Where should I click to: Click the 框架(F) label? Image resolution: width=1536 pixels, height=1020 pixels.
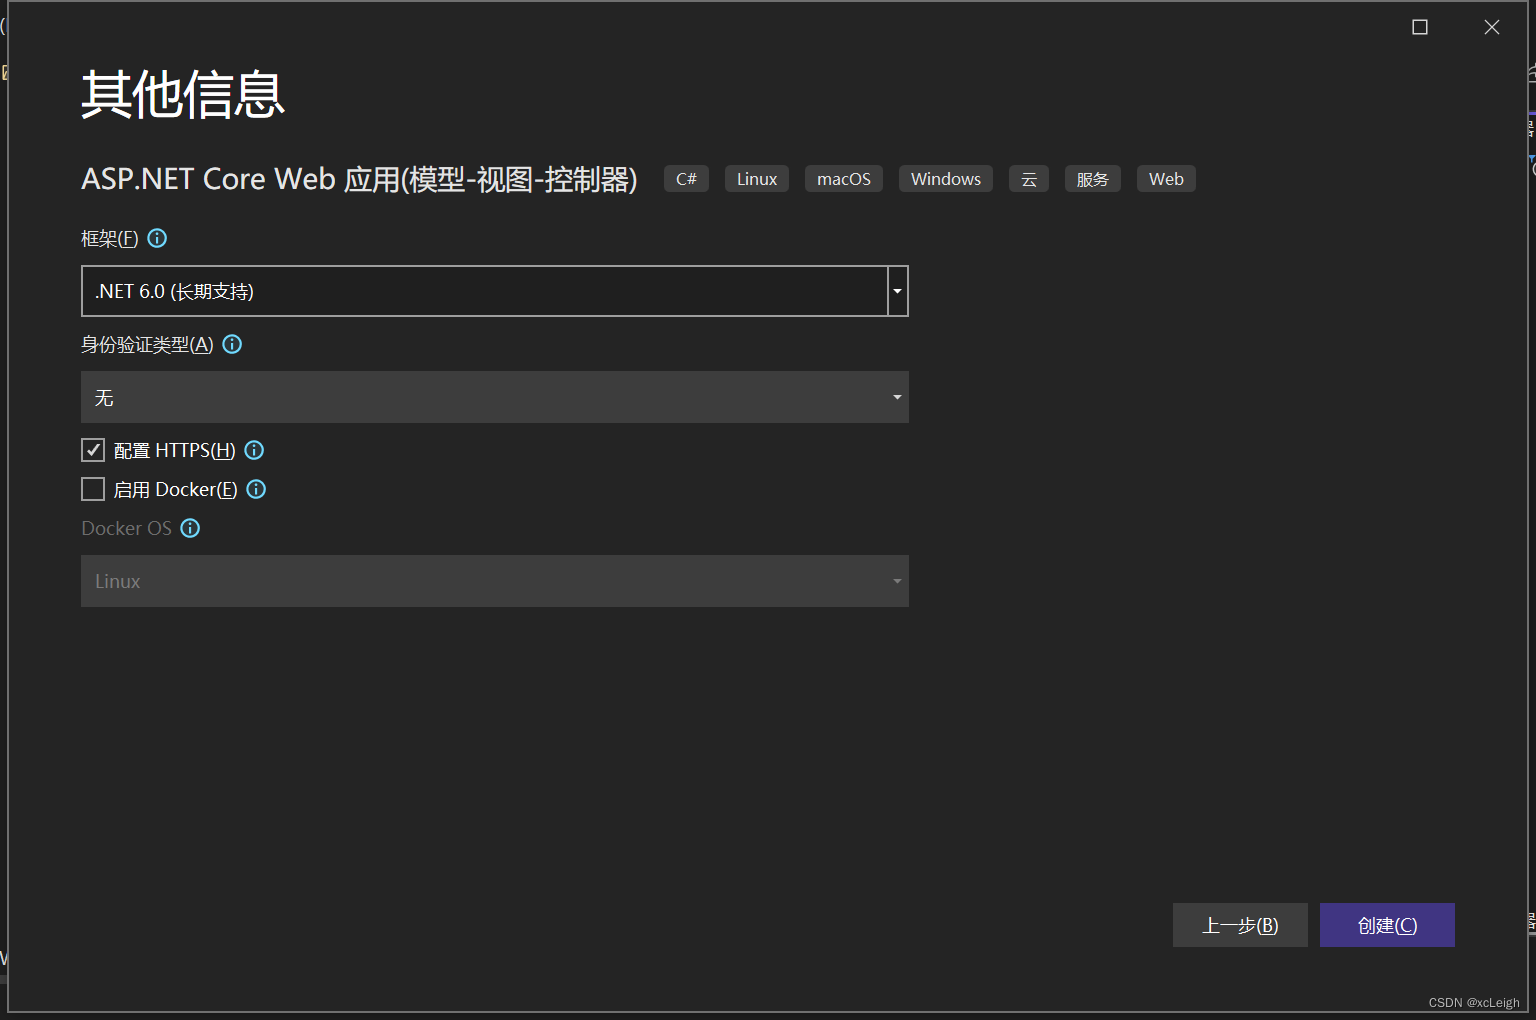[x=110, y=238]
